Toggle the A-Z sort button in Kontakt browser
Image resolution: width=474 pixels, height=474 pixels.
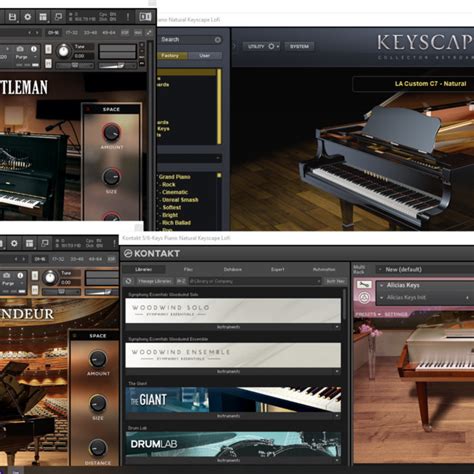click(181, 281)
